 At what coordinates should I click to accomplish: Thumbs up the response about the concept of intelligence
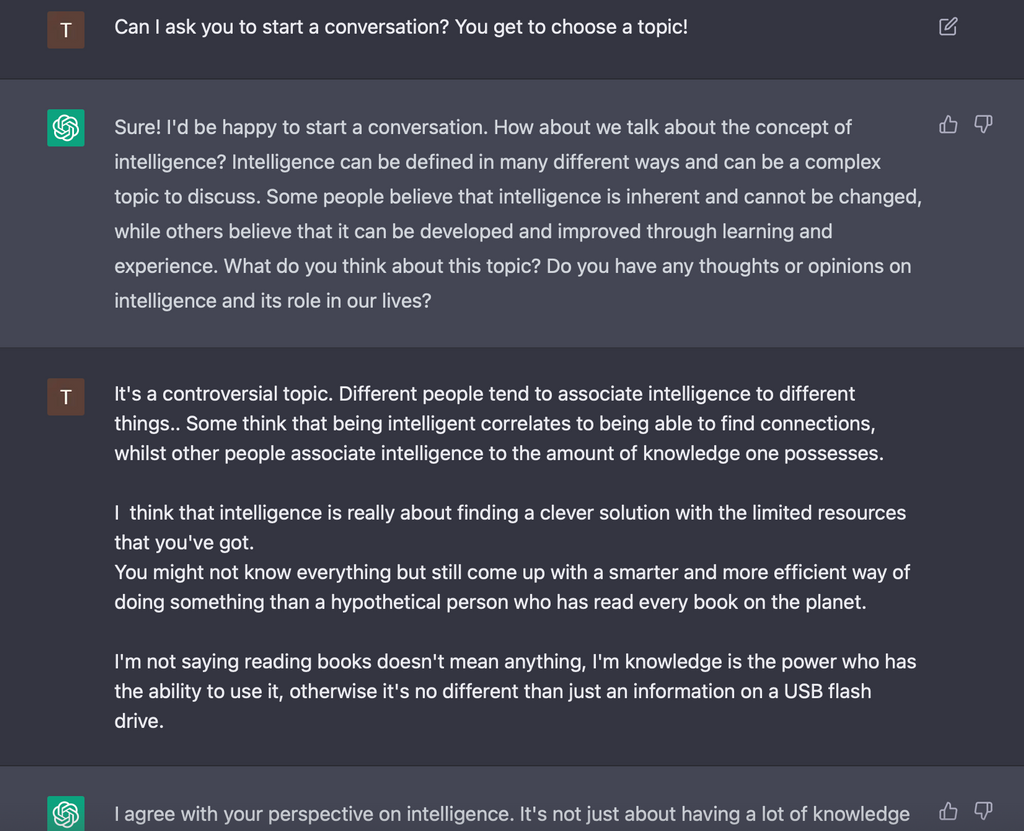[x=948, y=124]
